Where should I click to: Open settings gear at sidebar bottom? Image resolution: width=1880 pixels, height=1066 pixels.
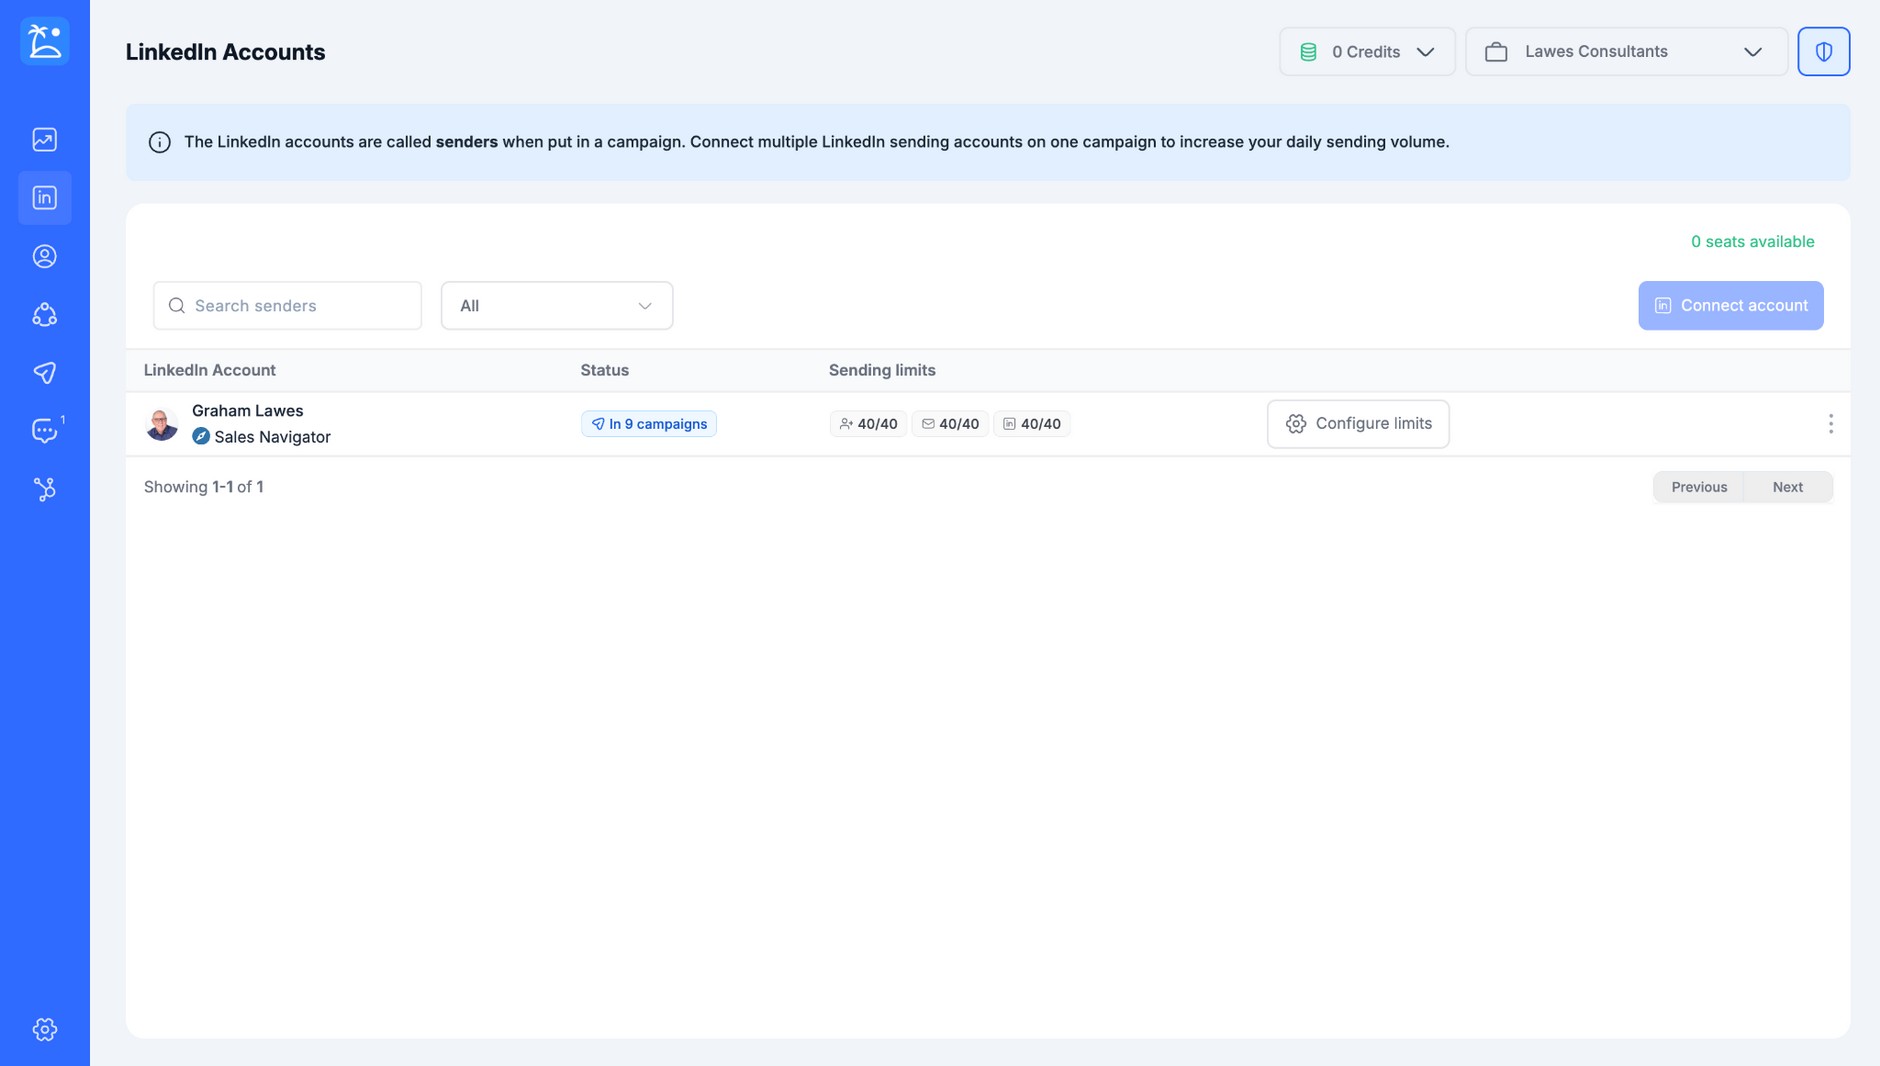point(45,1029)
